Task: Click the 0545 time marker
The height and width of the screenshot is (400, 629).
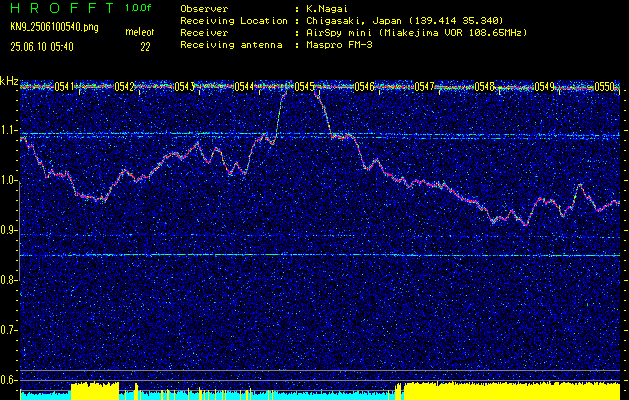Action: click(x=304, y=87)
